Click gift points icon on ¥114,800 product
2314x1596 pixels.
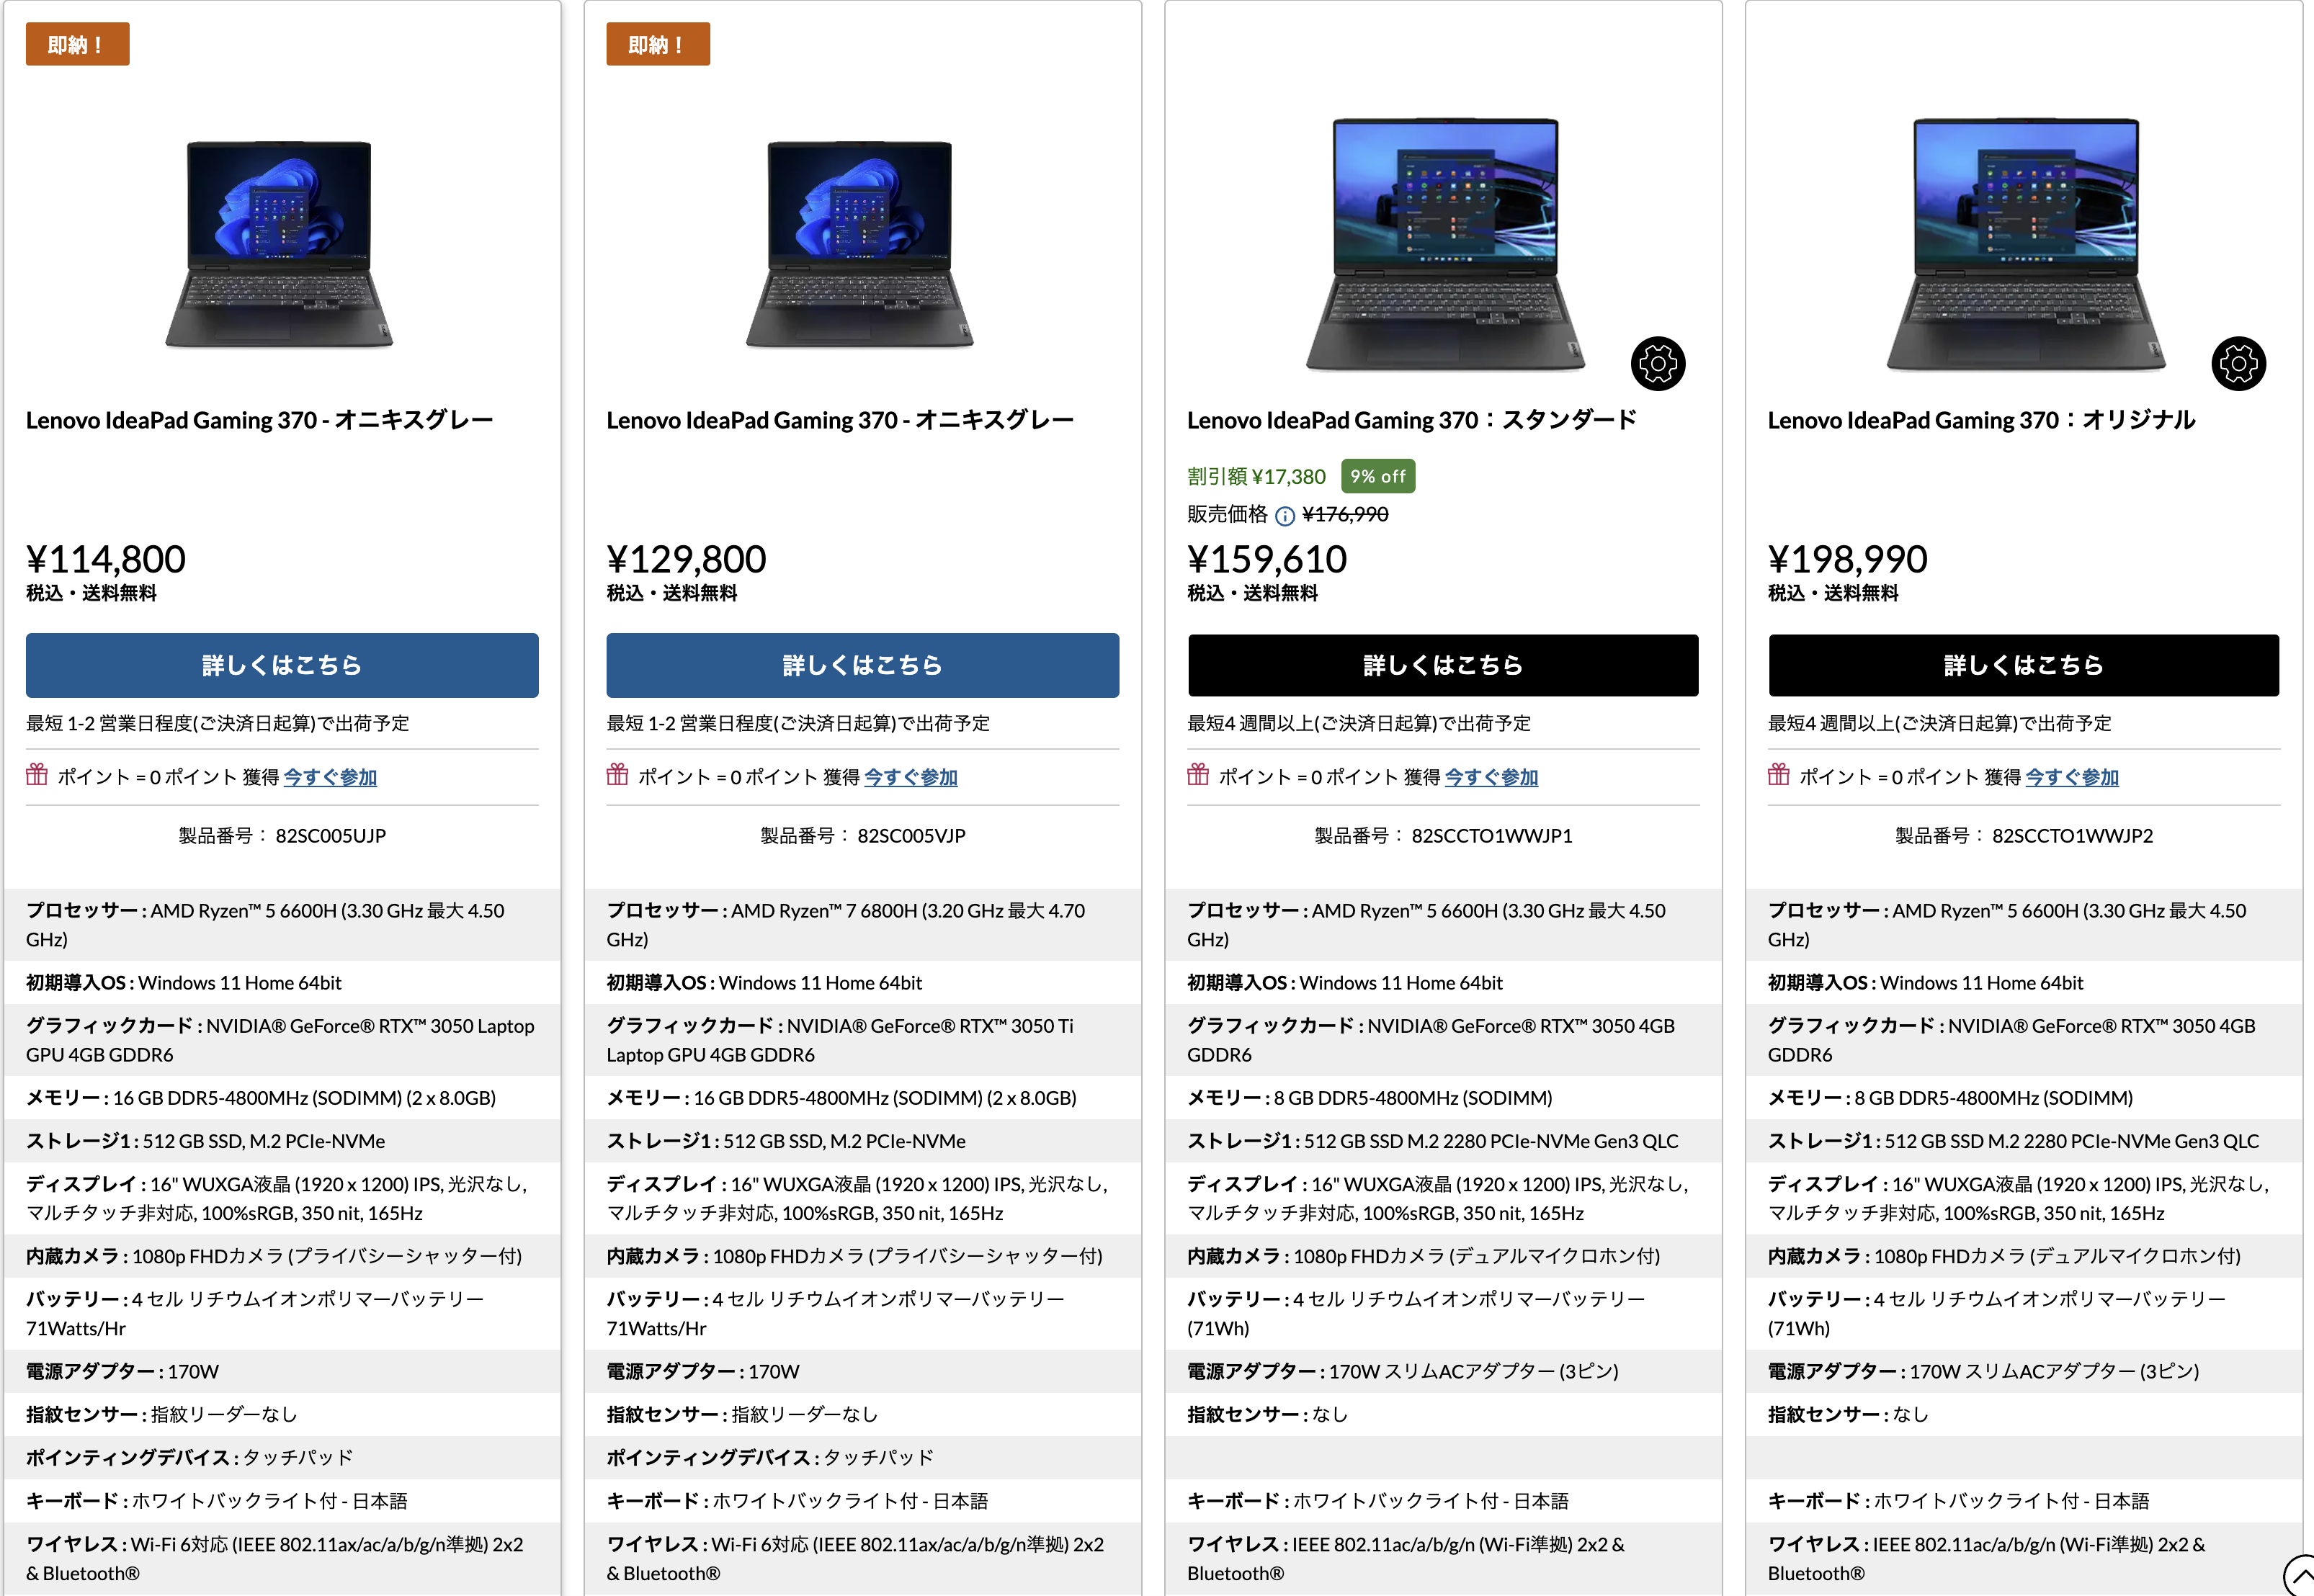tap(37, 774)
